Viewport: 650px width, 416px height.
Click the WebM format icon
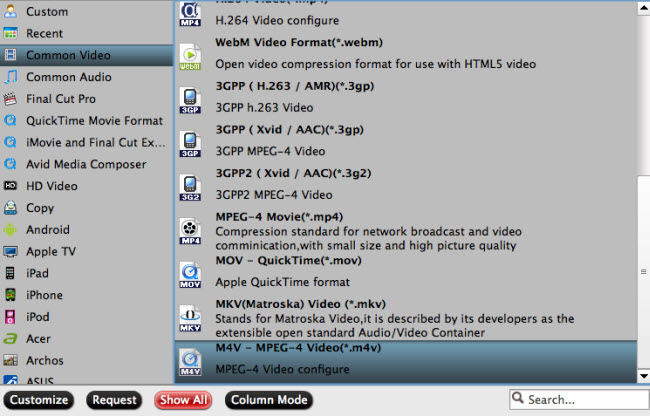tap(190, 57)
